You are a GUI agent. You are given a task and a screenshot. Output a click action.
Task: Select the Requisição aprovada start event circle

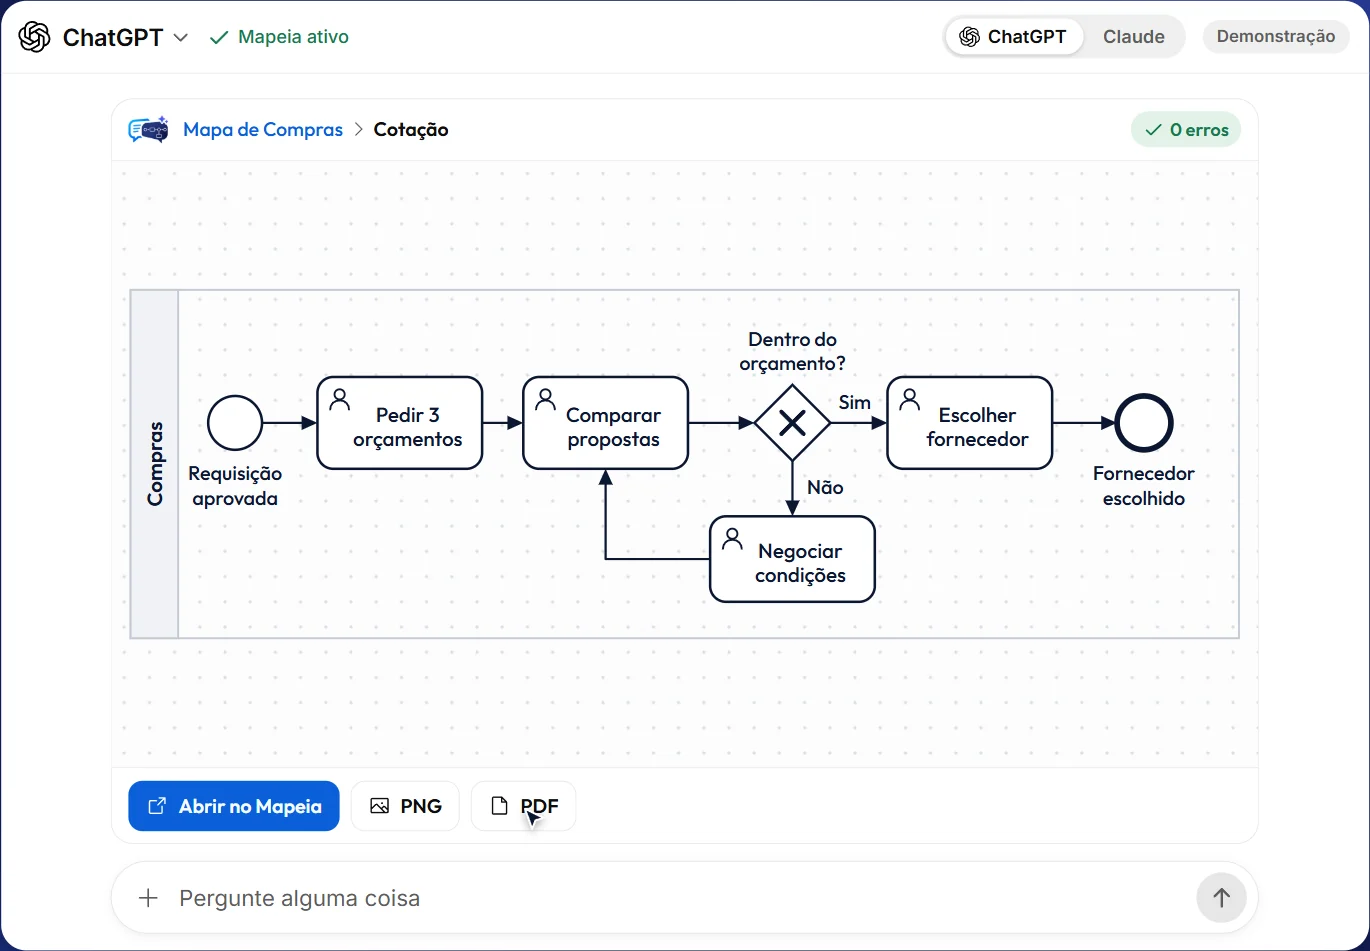pyautogui.click(x=235, y=423)
